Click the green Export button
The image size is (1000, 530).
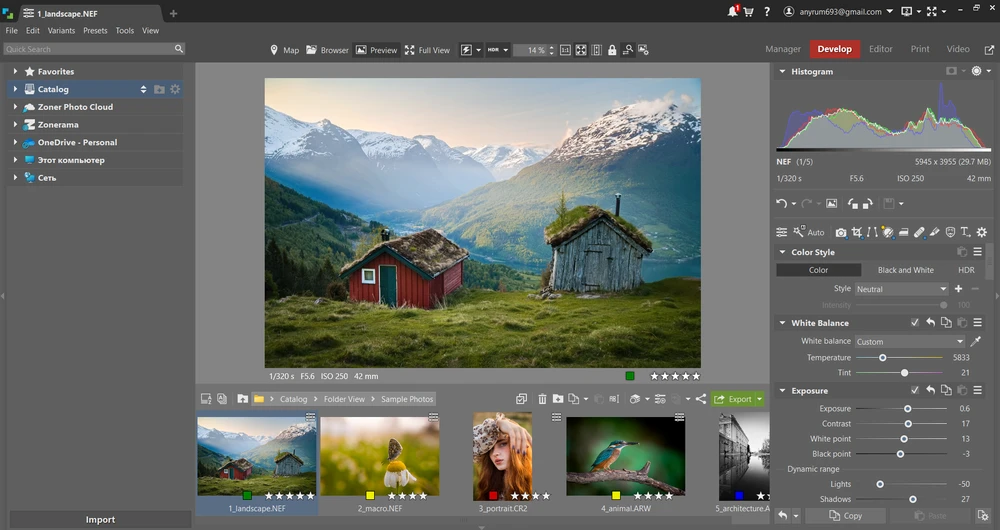[x=734, y=399]
